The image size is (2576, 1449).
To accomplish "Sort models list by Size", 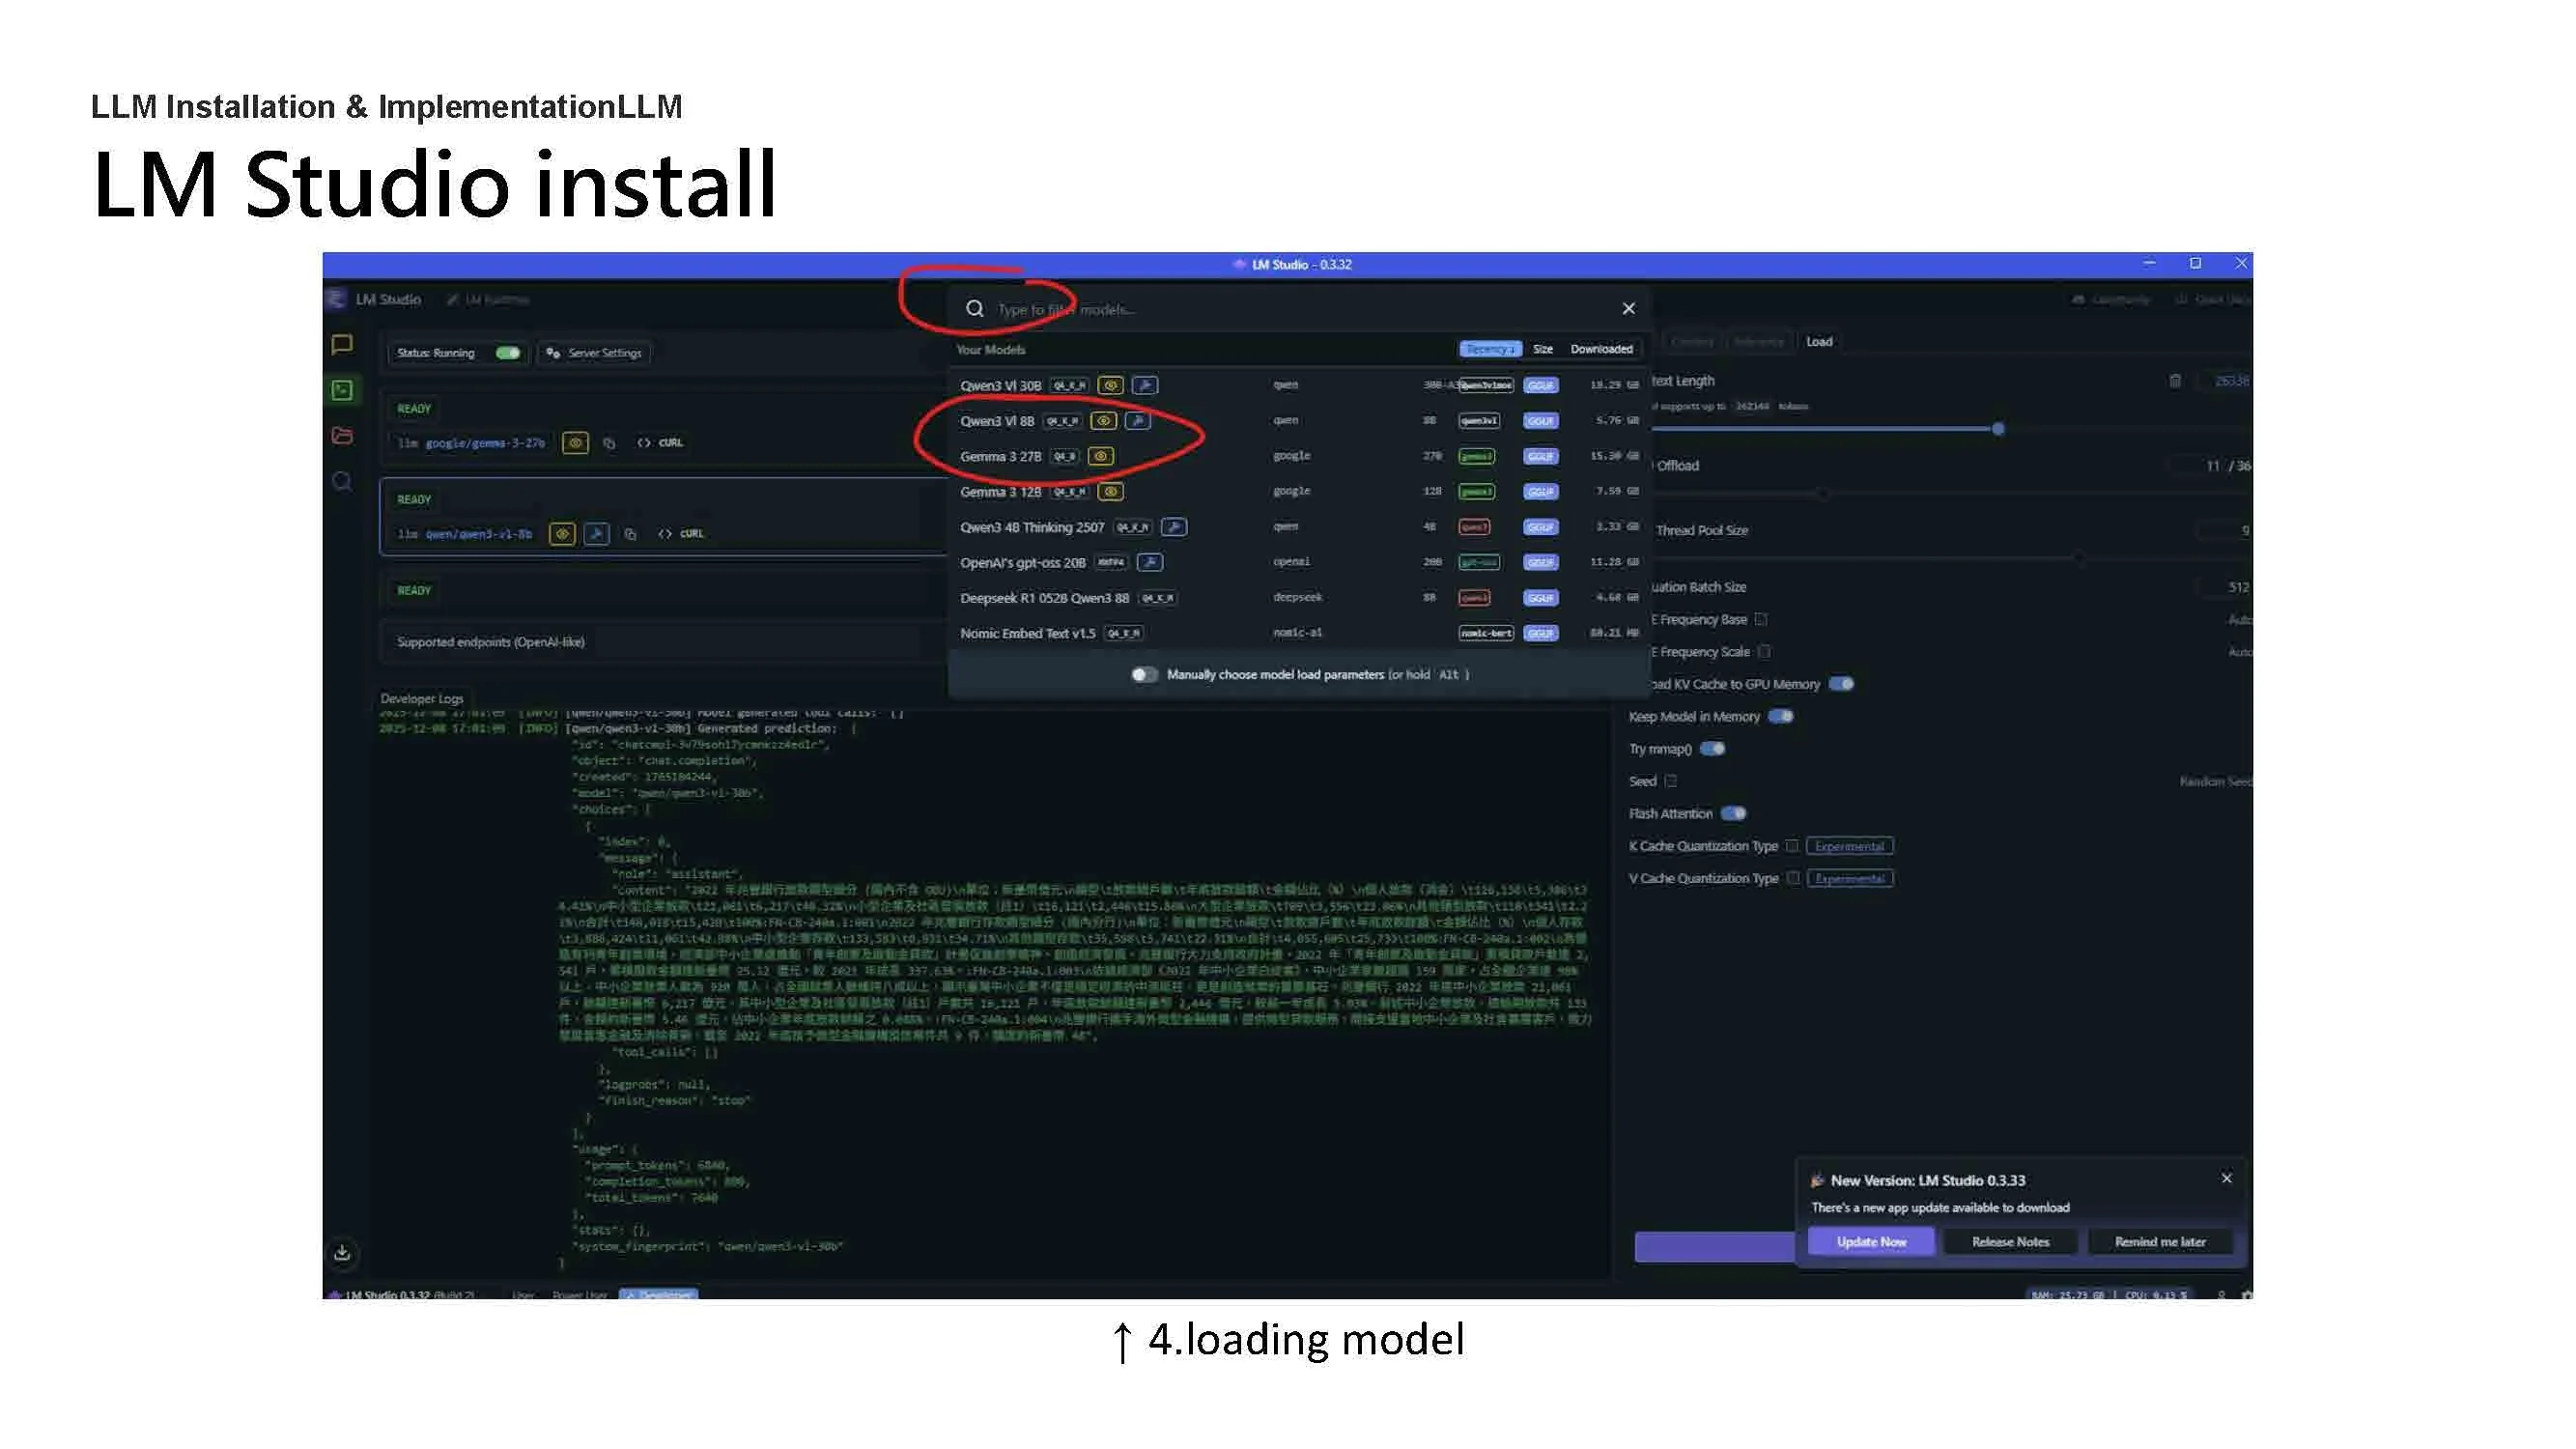I will tap(1543, 349).
